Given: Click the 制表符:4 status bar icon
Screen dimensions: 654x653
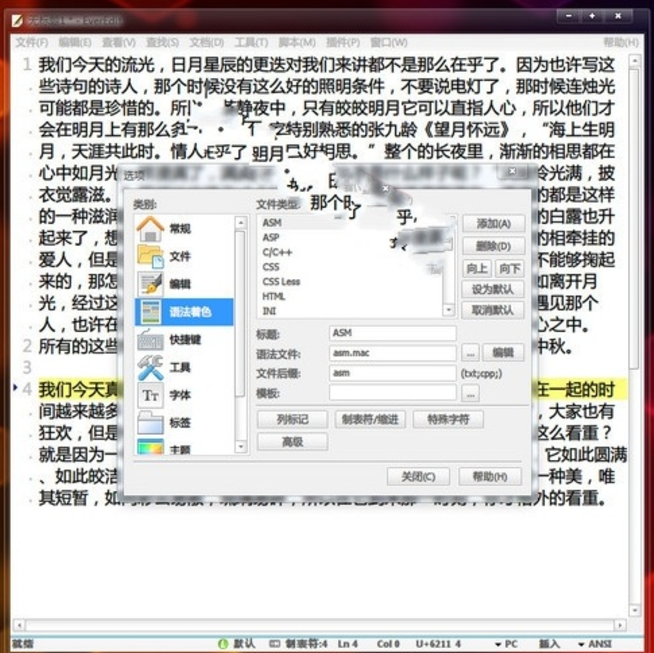Looking at the screenshot, I should pos(274,643).
